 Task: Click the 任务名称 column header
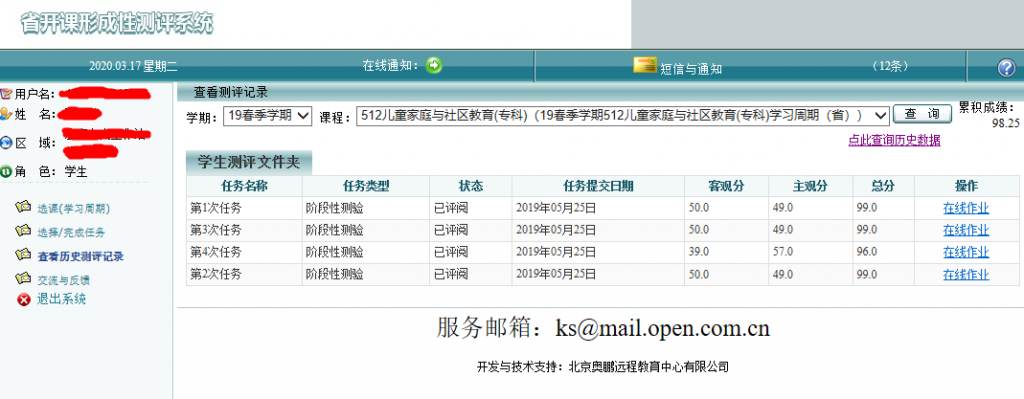(x=244, y=186)
